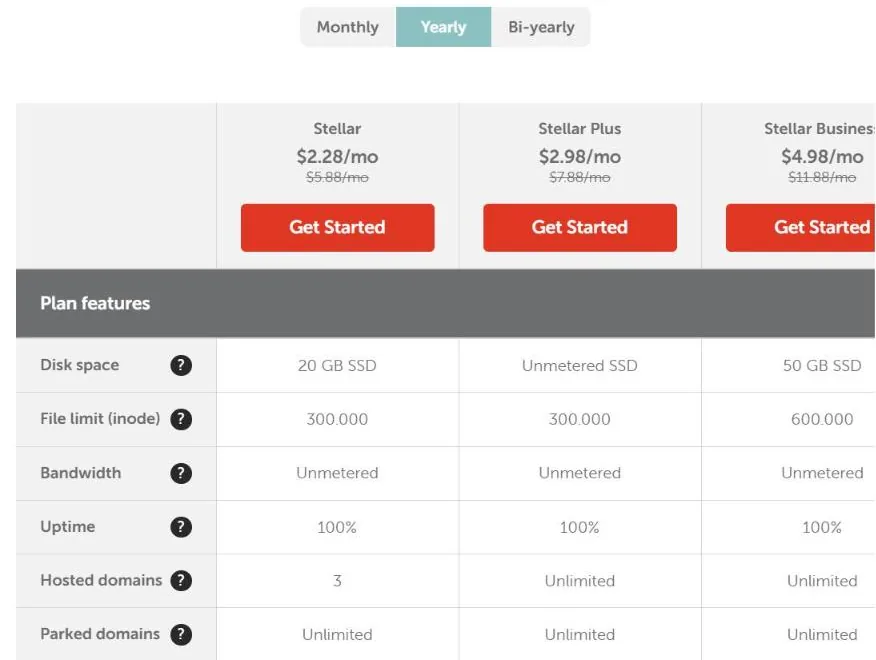
Task: Select the Uptime row label
Action: click(x=68, y=526)
